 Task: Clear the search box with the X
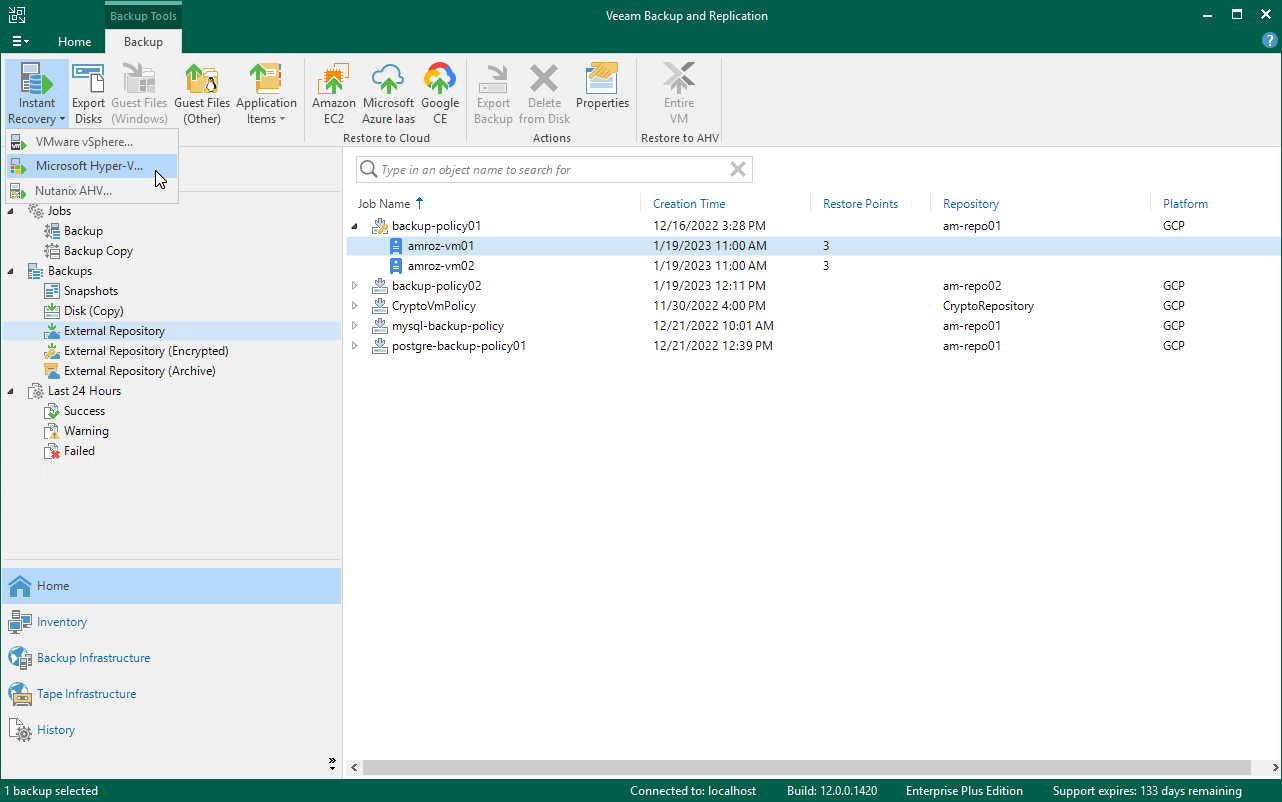(x=738, y=170)
